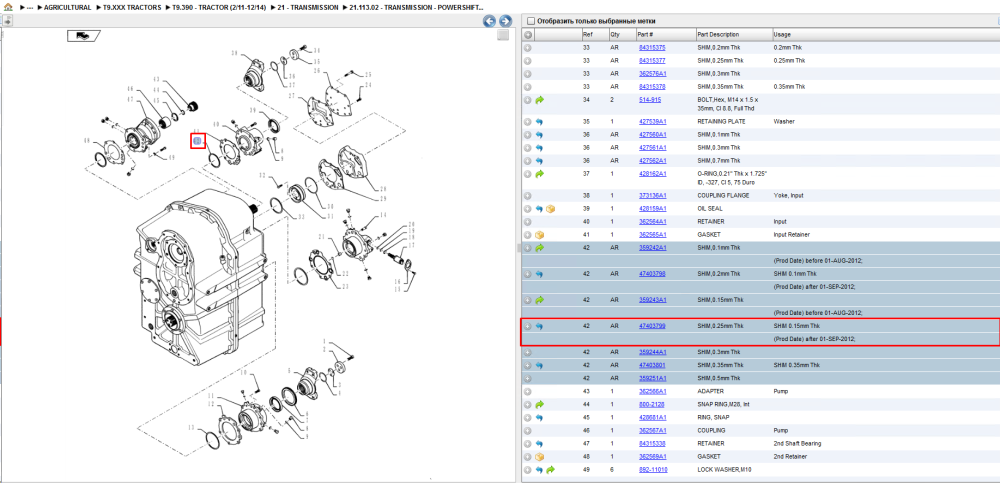The image size is (1000, 483).
Task: Expand the RETAINER Input row with its plus button
Action: pyautogui.click(x=527, y=221)
